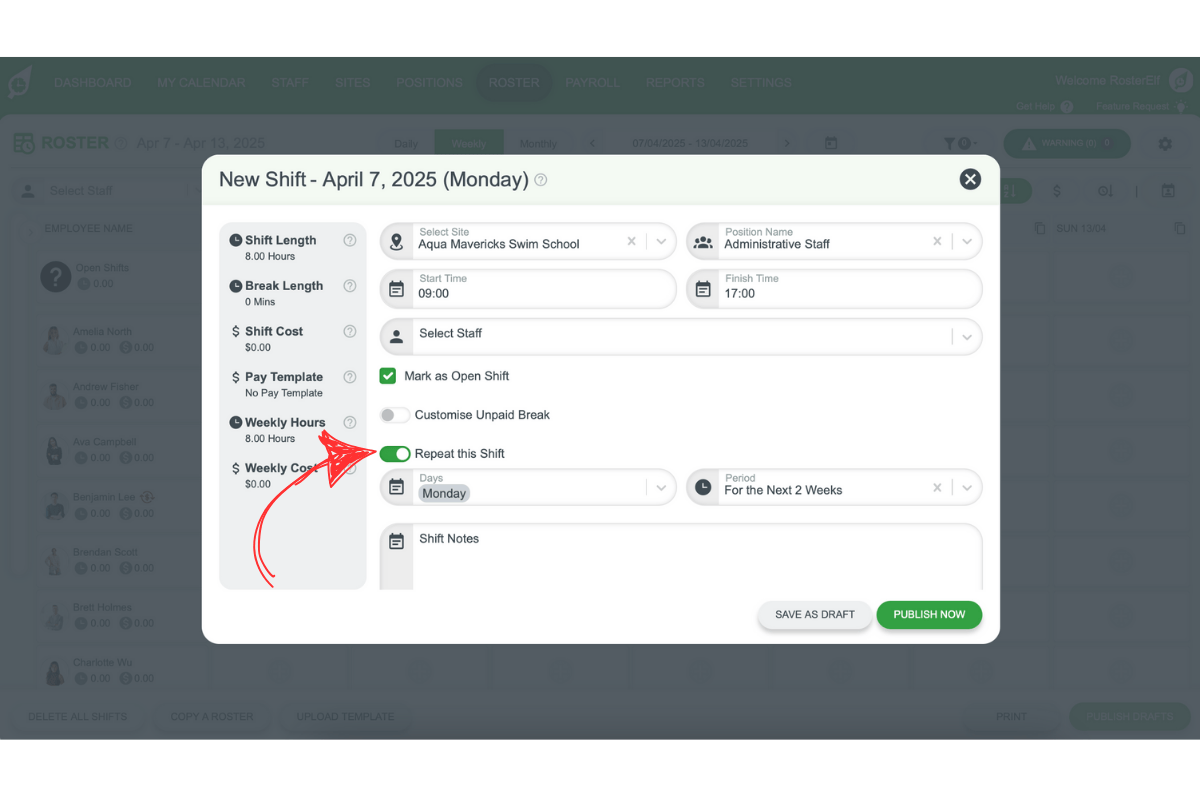The width and height of the screenshot is (1200, 800).
Task: Click help icon beside the New Shift title
Action: (x=541, y=180)
